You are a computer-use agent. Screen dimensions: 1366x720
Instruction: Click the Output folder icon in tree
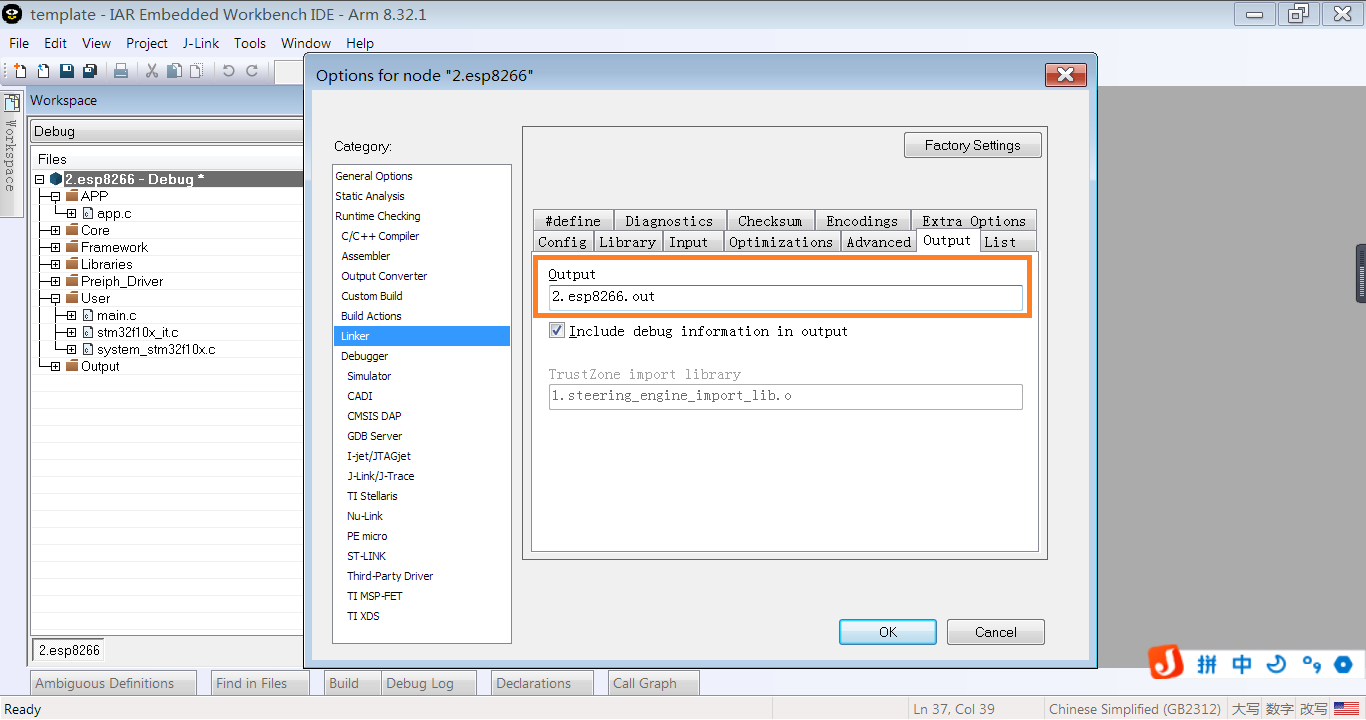[x=72, y=366]
